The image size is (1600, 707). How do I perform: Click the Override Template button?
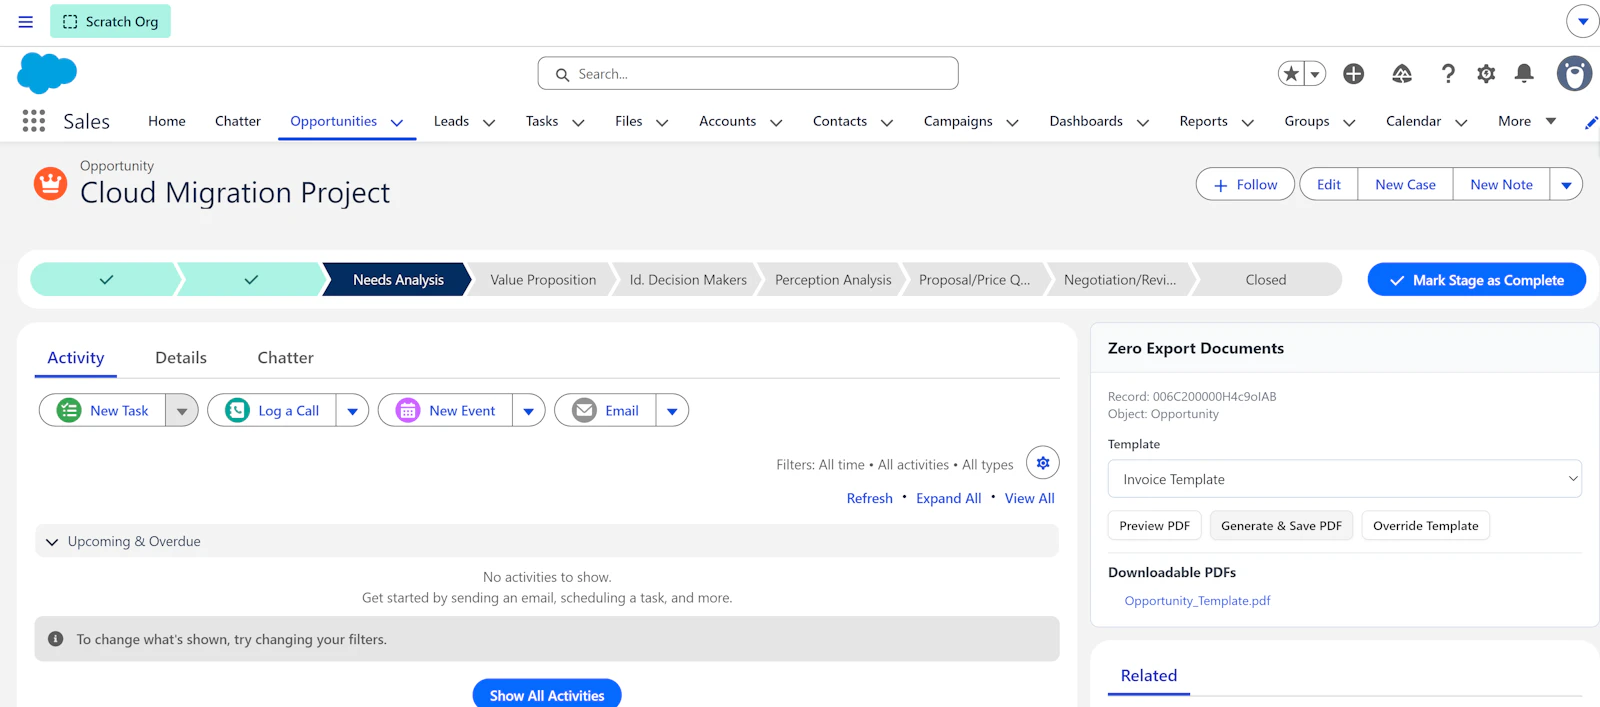(1425, 525)
